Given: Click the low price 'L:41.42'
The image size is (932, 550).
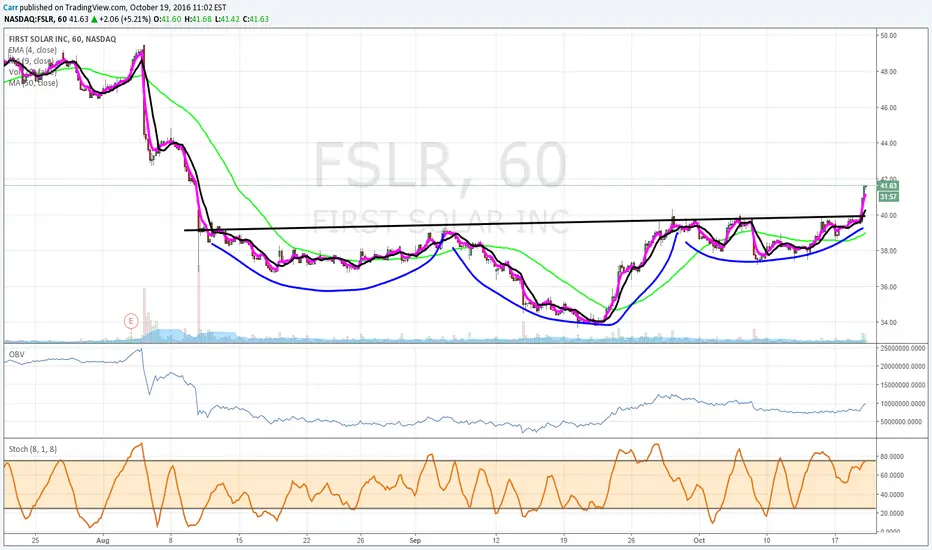Looking at the screenshot, I should coord(228,19).
